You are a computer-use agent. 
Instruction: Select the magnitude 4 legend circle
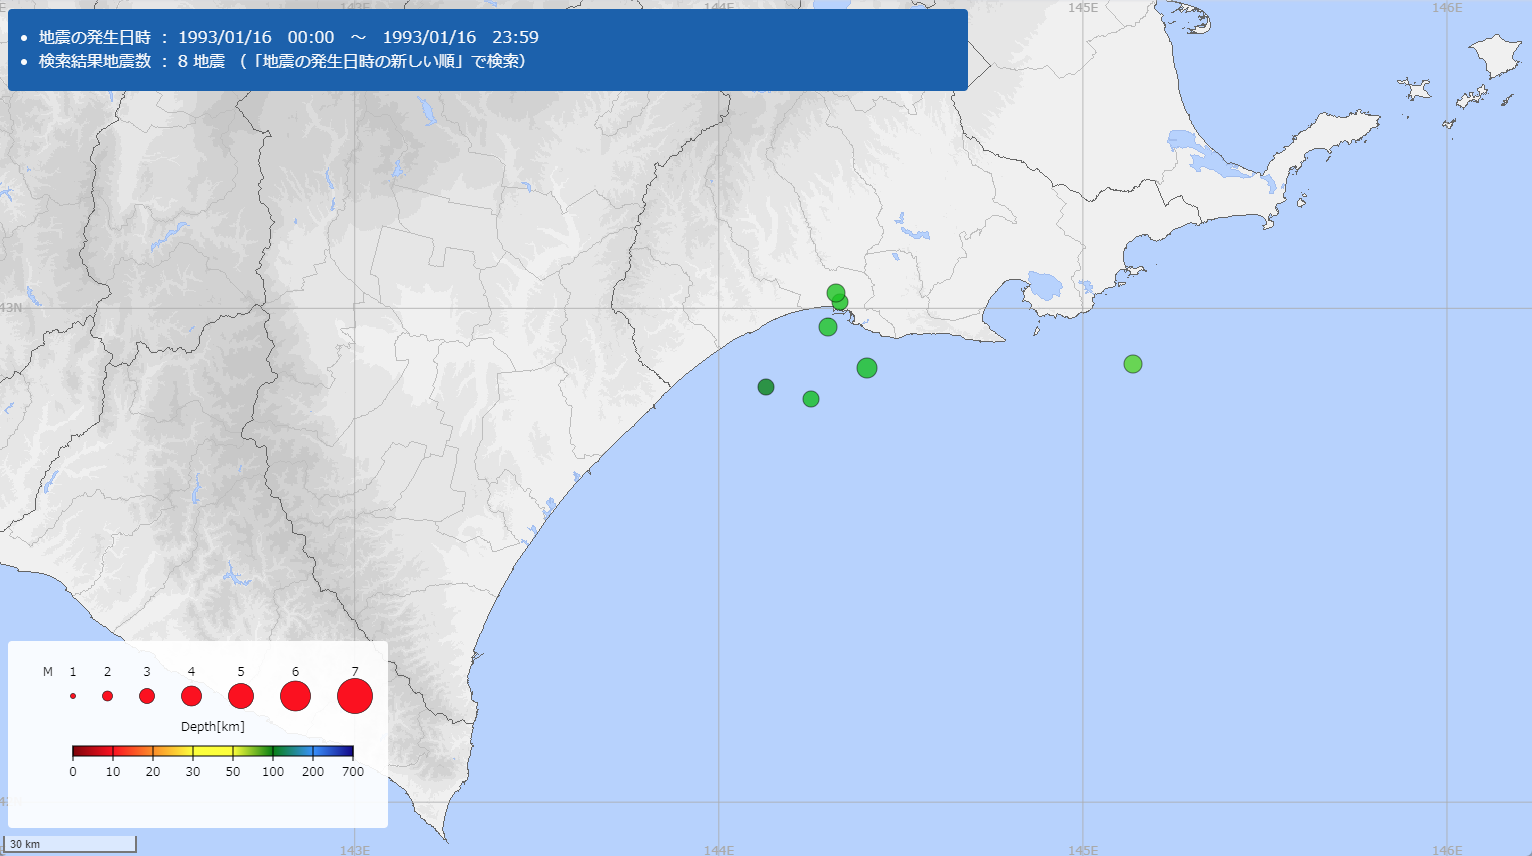(191, 696)
